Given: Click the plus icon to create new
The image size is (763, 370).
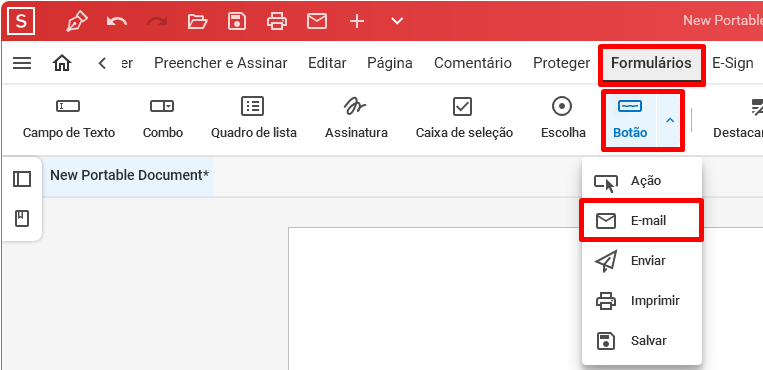Looking at the screenshot, I should (357, 21).
